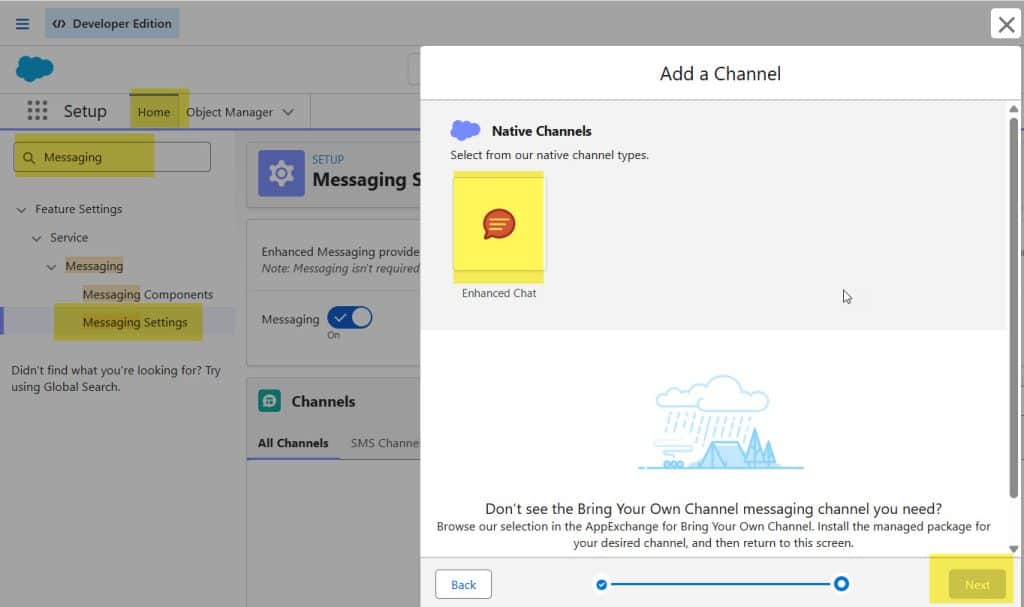Click the current second progress step
The width and height of the screenshot is (1024, 607).
(x=841, y=583)
